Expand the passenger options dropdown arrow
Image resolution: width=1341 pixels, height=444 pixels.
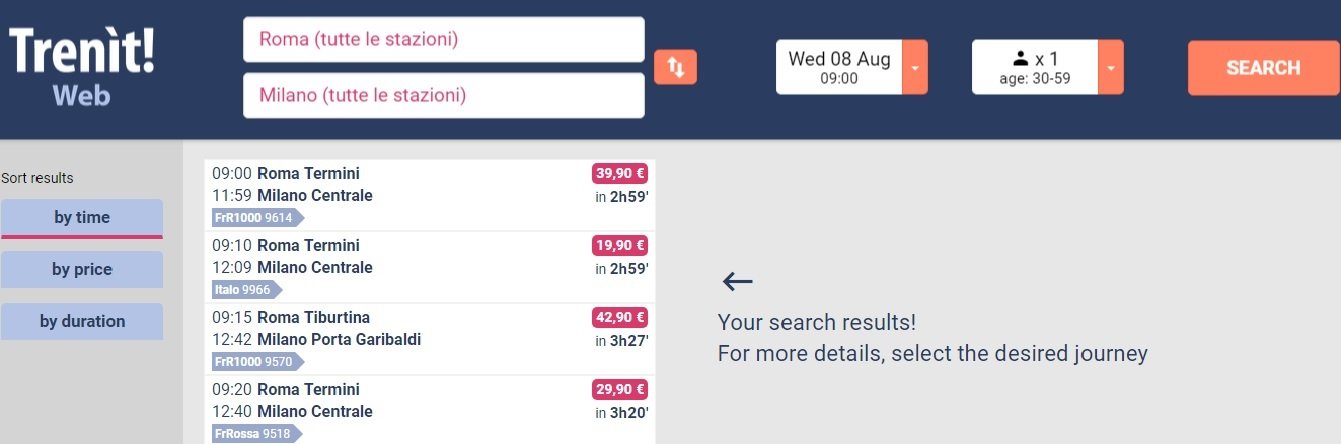[x=1111, y=67]
